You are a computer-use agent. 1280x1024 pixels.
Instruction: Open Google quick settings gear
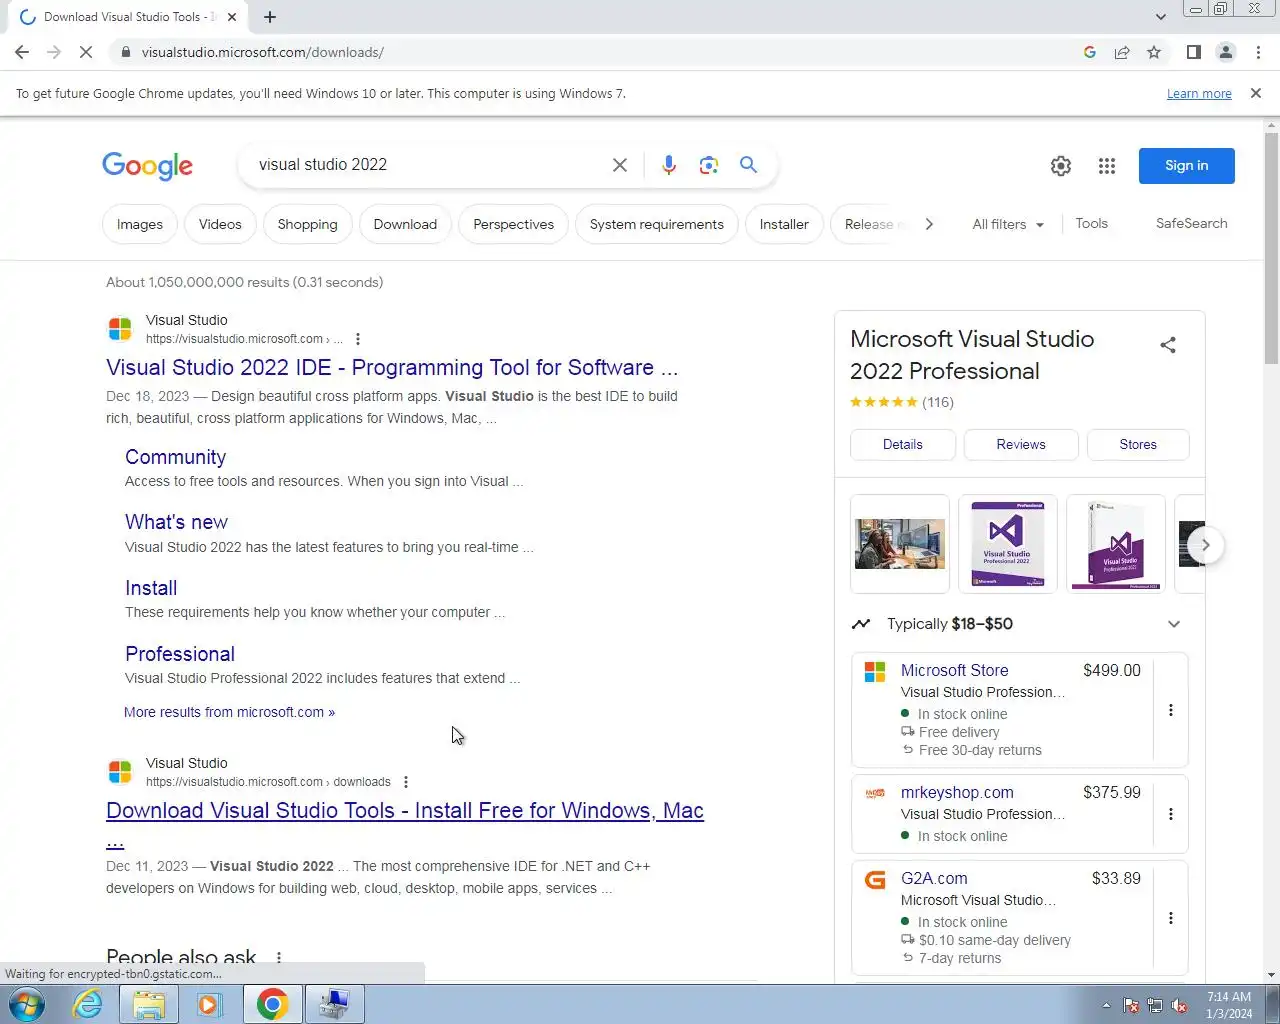pyautogui.click(x=1061, y=166)
